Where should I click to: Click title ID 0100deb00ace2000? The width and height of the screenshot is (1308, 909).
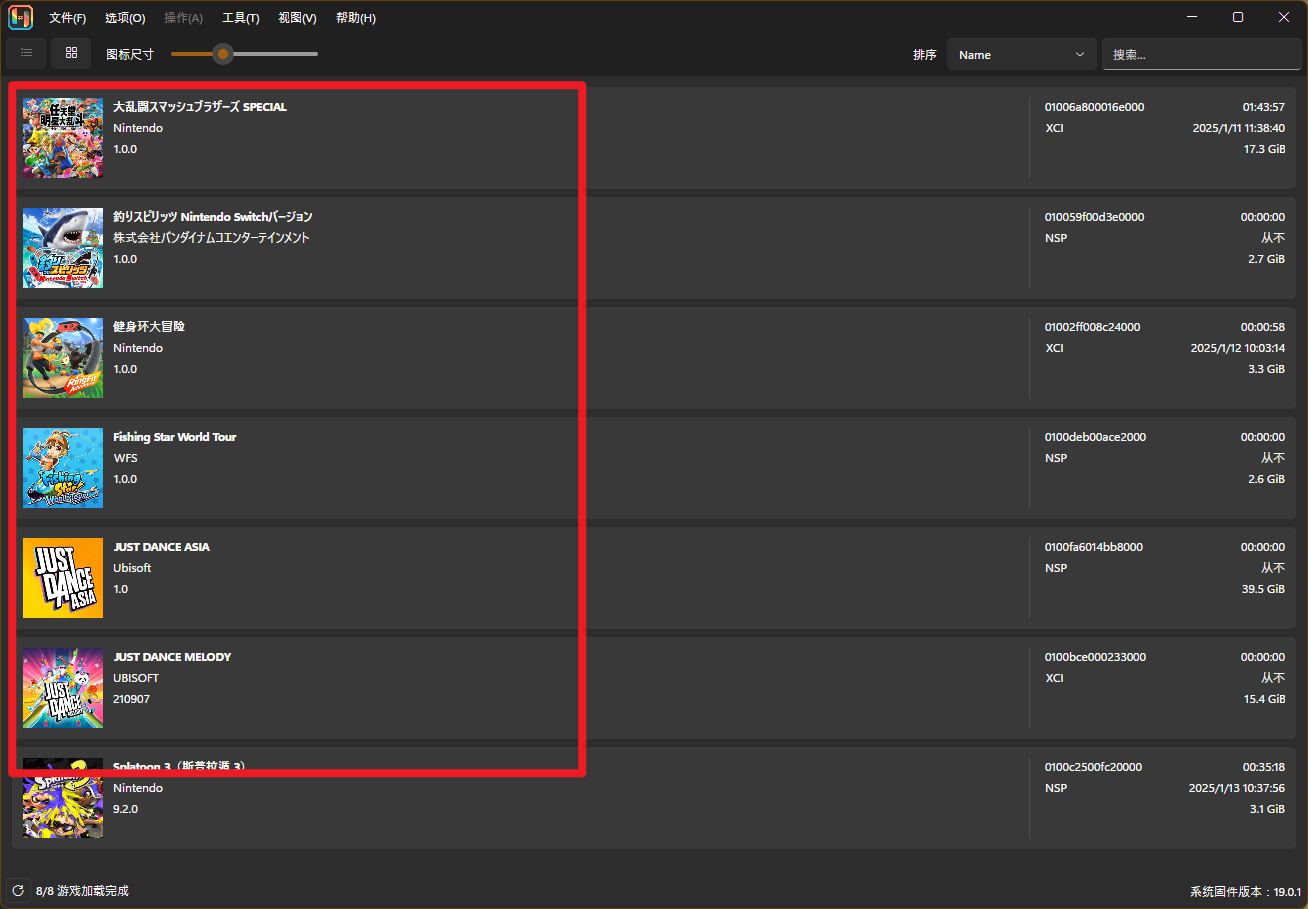click(x=1095, y=437)
